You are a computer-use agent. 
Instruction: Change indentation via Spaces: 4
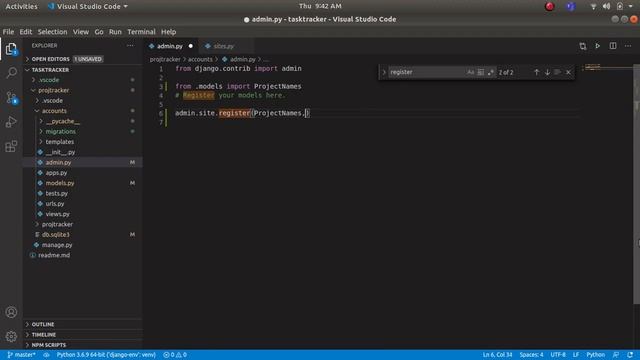pos(531,355)
